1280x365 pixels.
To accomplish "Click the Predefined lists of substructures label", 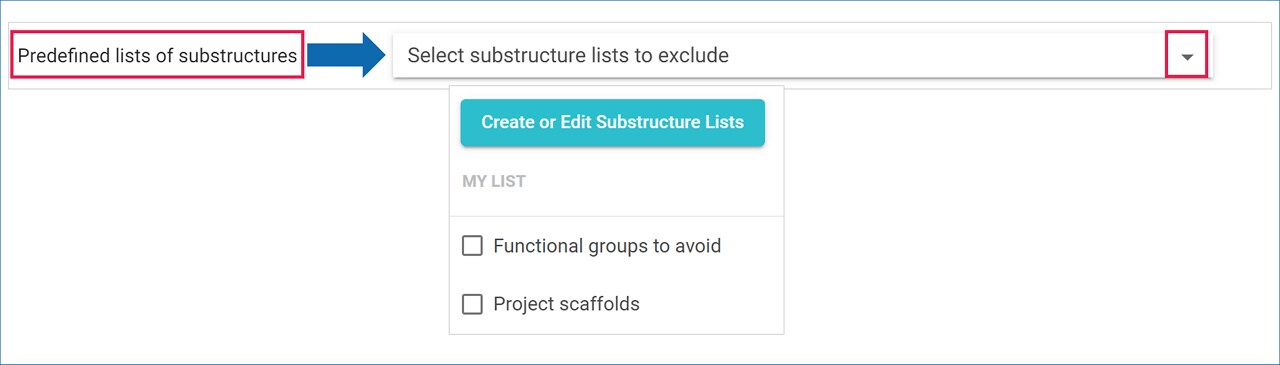I will click(x=157, y=56).
